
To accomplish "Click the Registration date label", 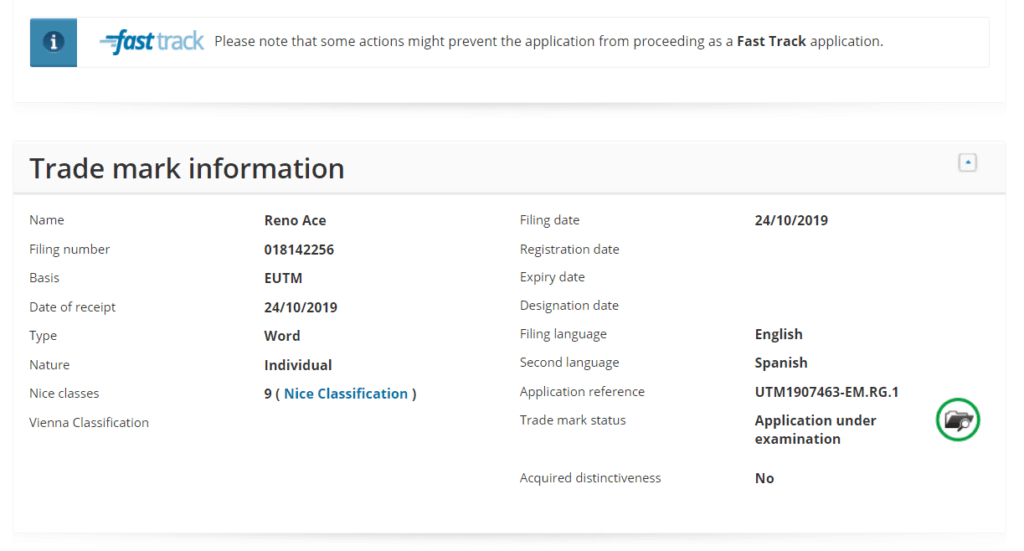I will point(569,249).
